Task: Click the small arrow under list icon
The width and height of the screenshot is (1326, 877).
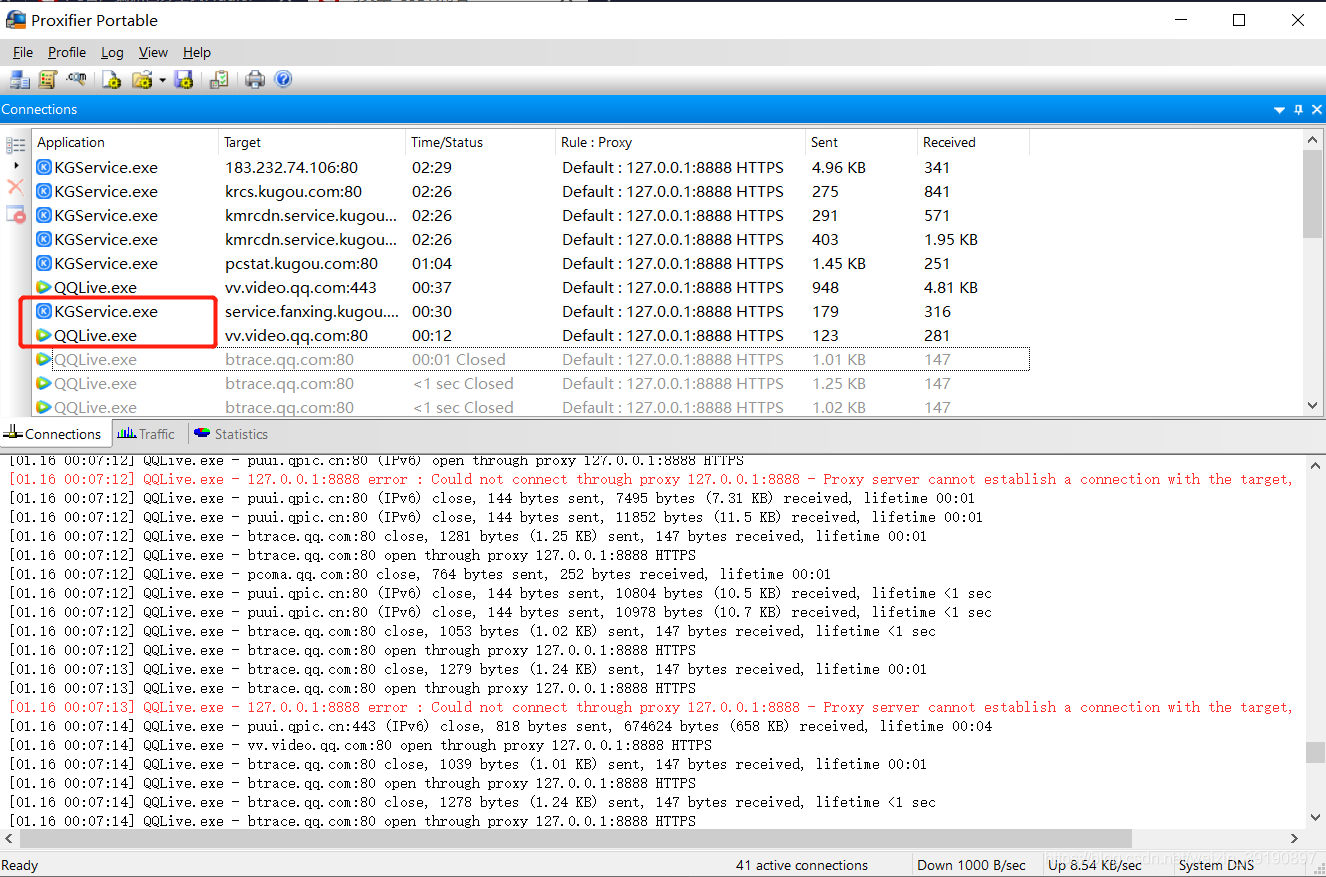Action: (x=16, y=166)
